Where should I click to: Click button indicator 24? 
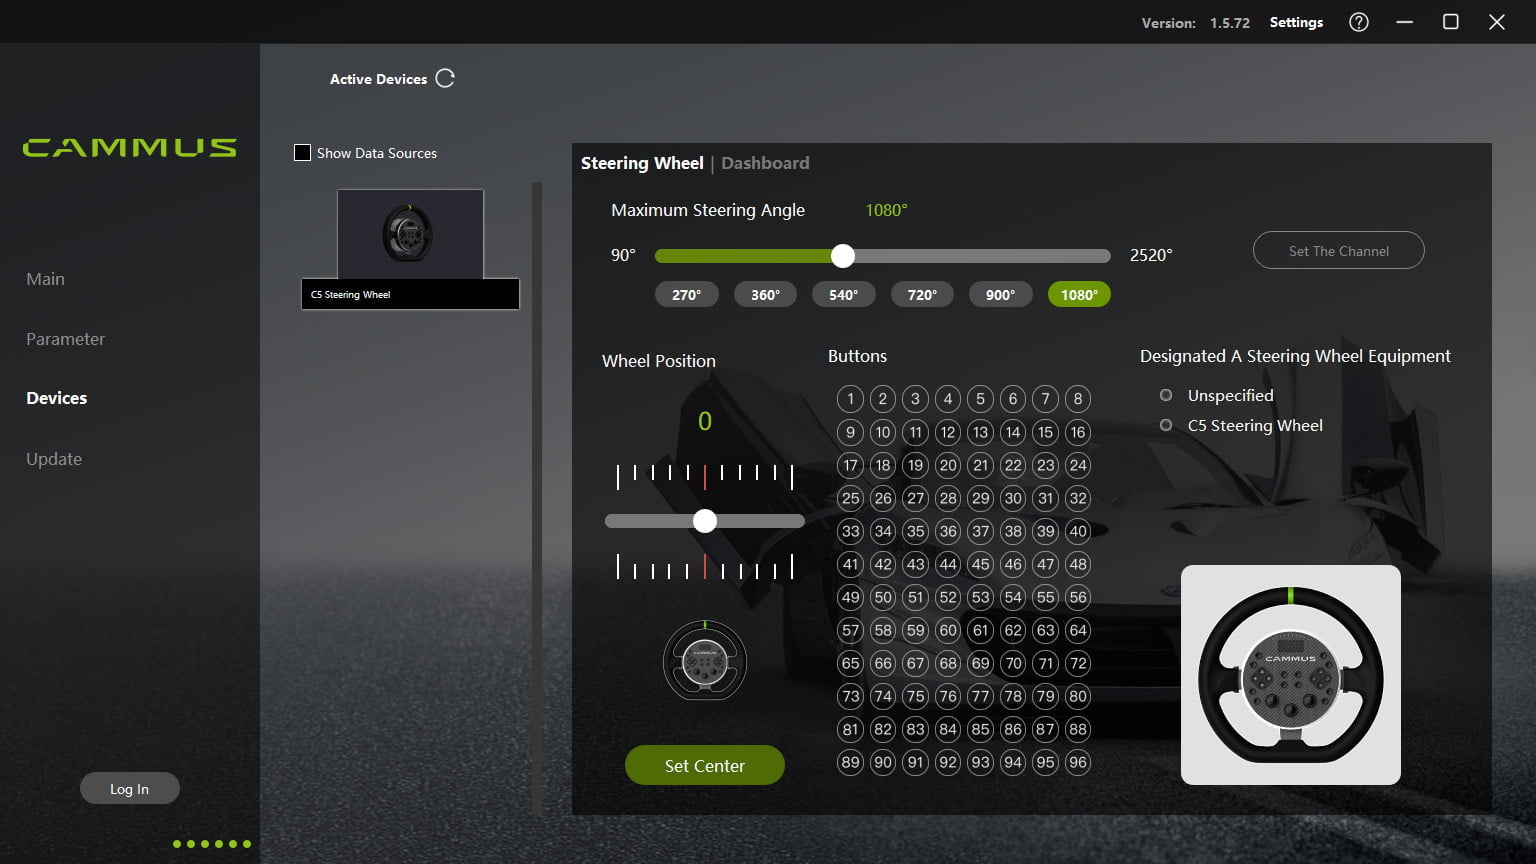1077,465
